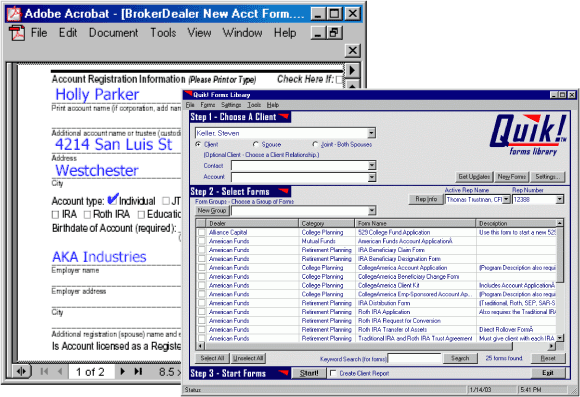Click the Settings... button near Quik! logo

click(547, 177)
